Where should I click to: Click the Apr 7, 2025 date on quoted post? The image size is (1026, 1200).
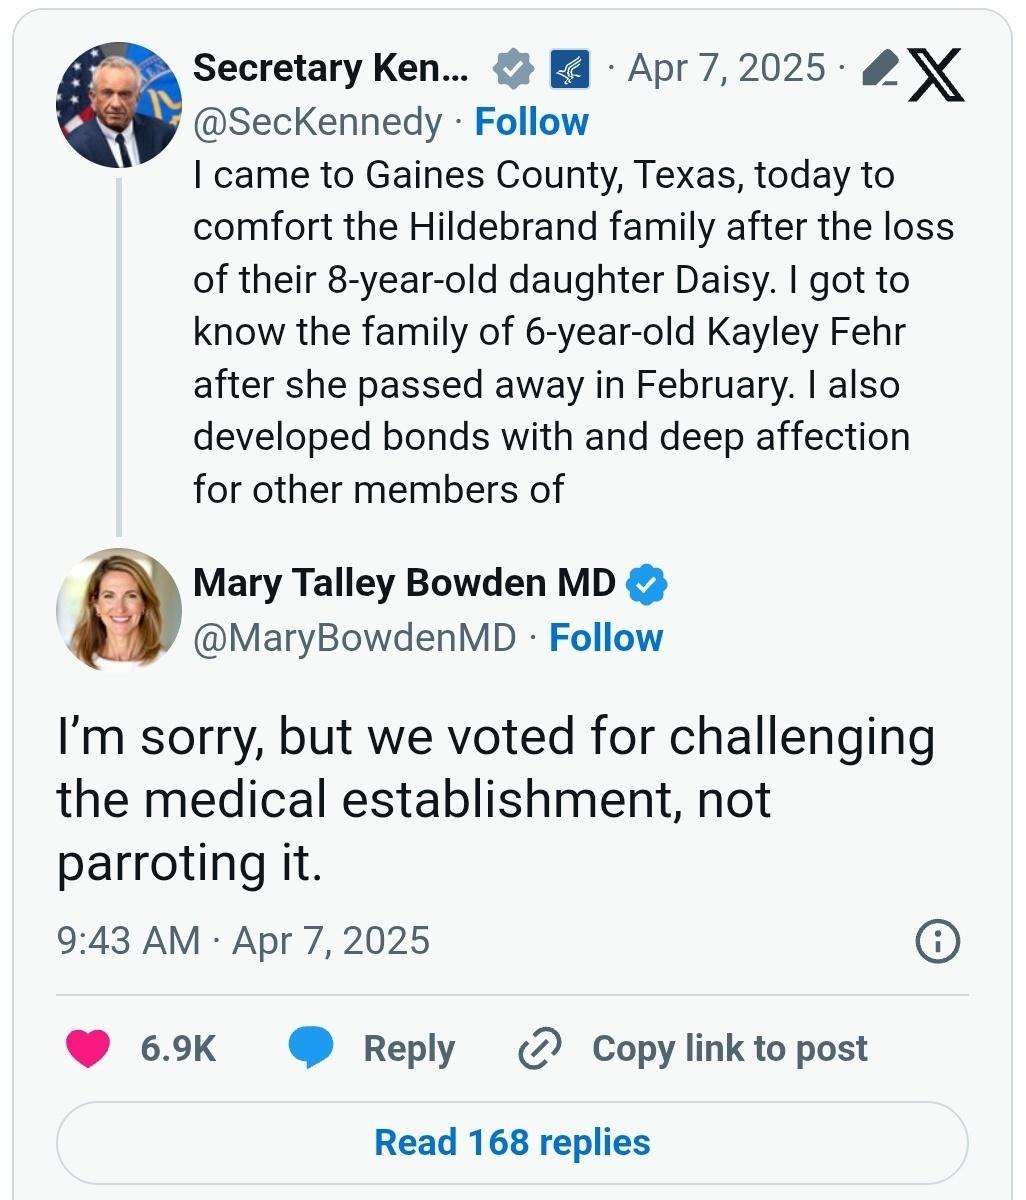coord(727,68)
